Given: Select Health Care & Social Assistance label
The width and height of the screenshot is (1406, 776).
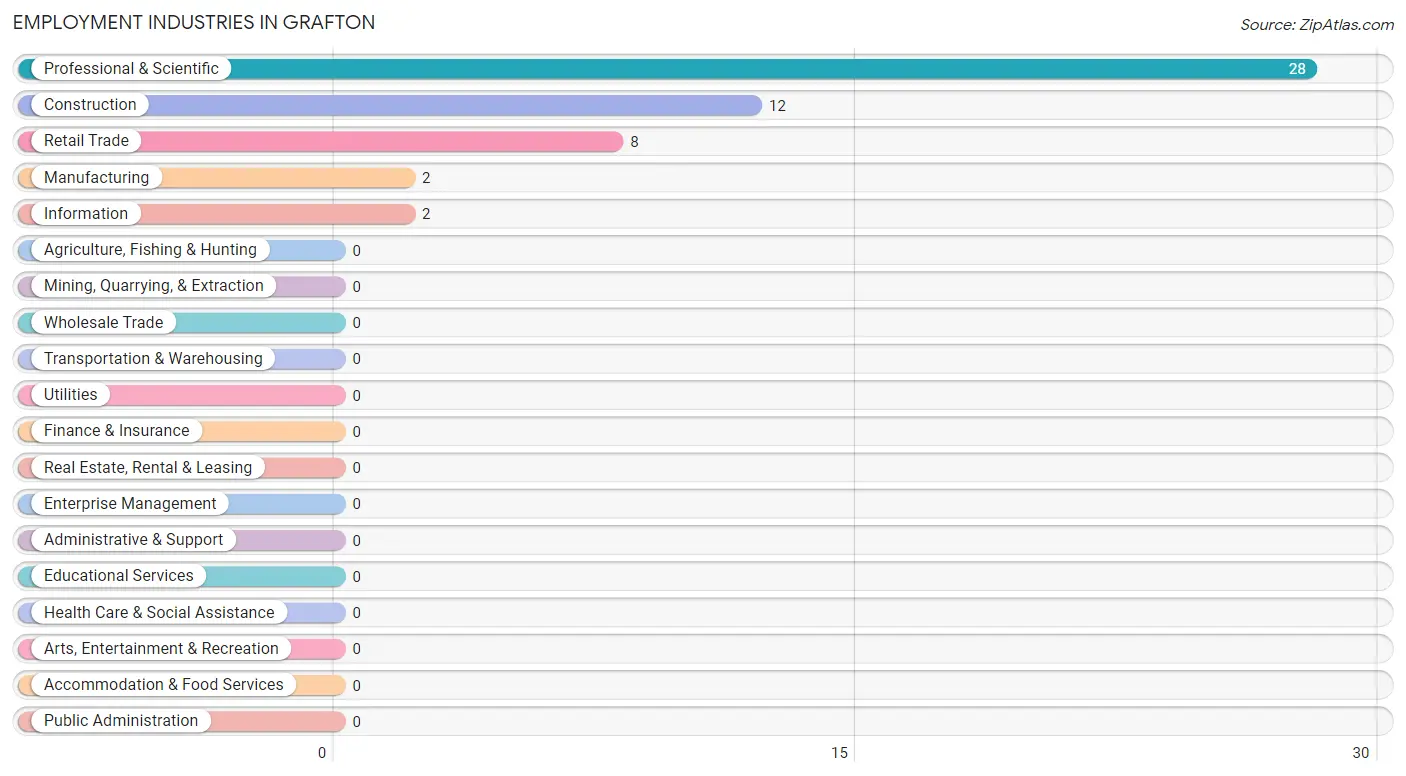Looking at the screenshot, I should point(159,613).
